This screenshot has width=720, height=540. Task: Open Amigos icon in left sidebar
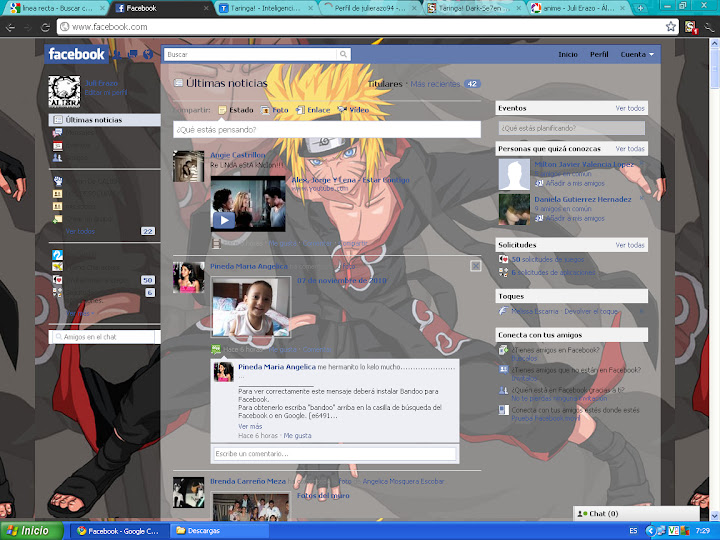57,158
